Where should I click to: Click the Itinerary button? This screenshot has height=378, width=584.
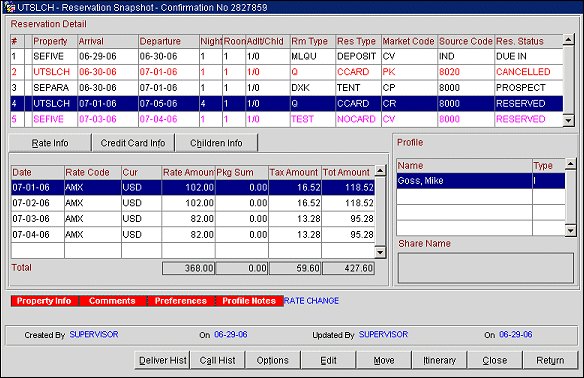[439, 360]
